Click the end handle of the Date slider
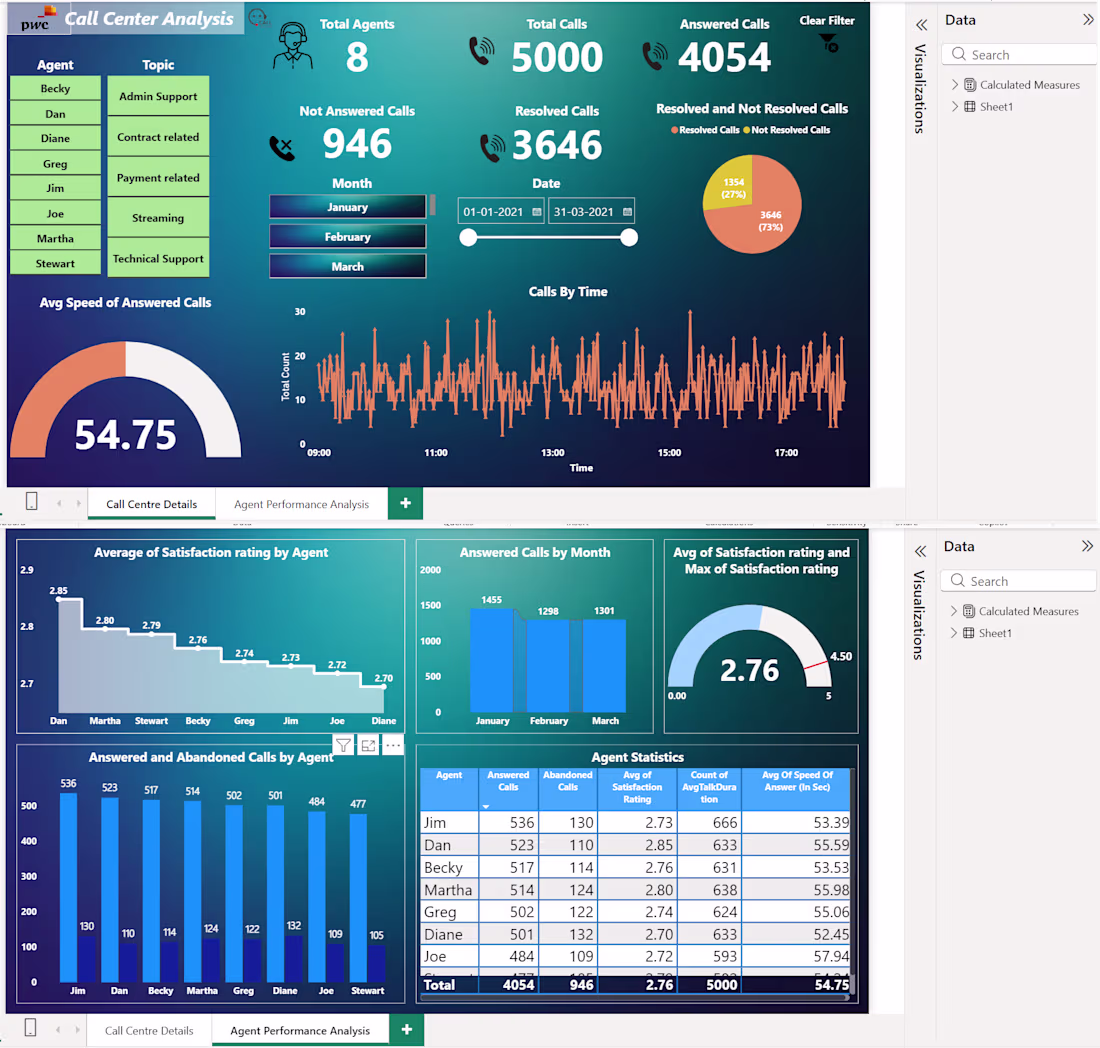1100x1048 pixels. pos(629,237)
